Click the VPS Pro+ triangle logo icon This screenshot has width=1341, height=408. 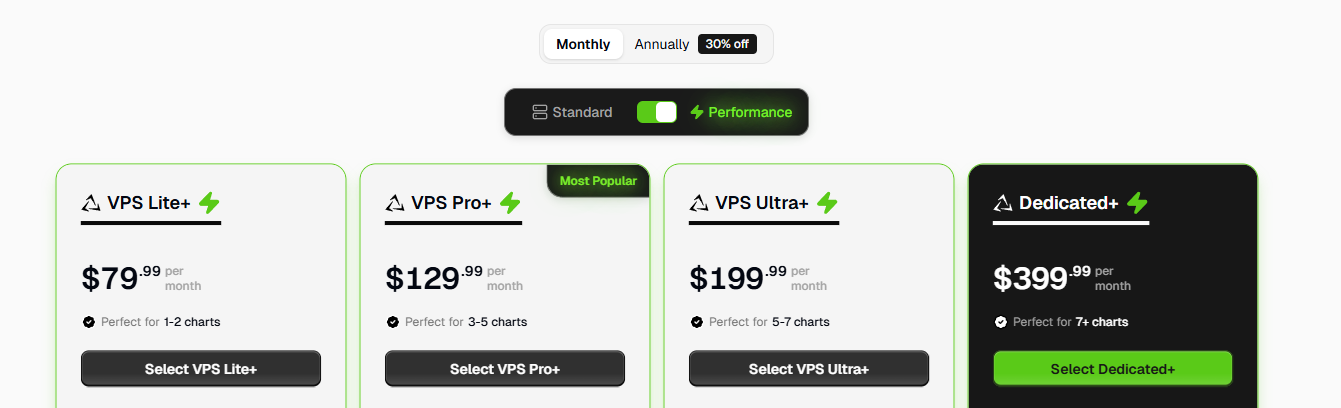pyautogui.click(x=395, y=203)
